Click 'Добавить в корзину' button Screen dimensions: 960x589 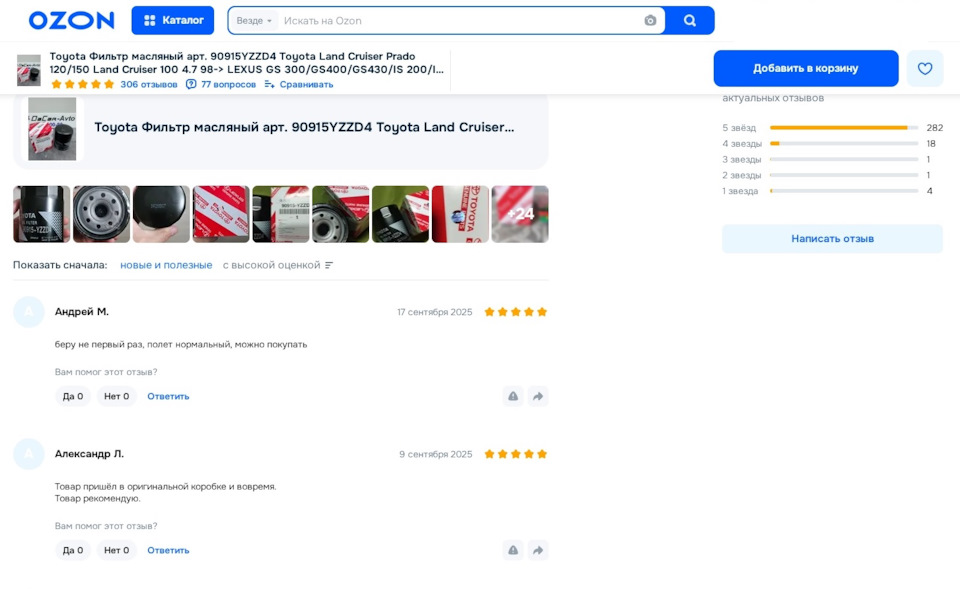click(806, 69)
